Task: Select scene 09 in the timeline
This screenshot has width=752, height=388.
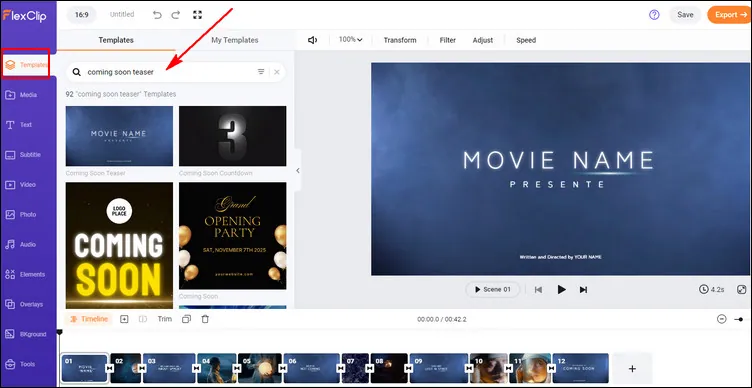Action: pos(439,368)
